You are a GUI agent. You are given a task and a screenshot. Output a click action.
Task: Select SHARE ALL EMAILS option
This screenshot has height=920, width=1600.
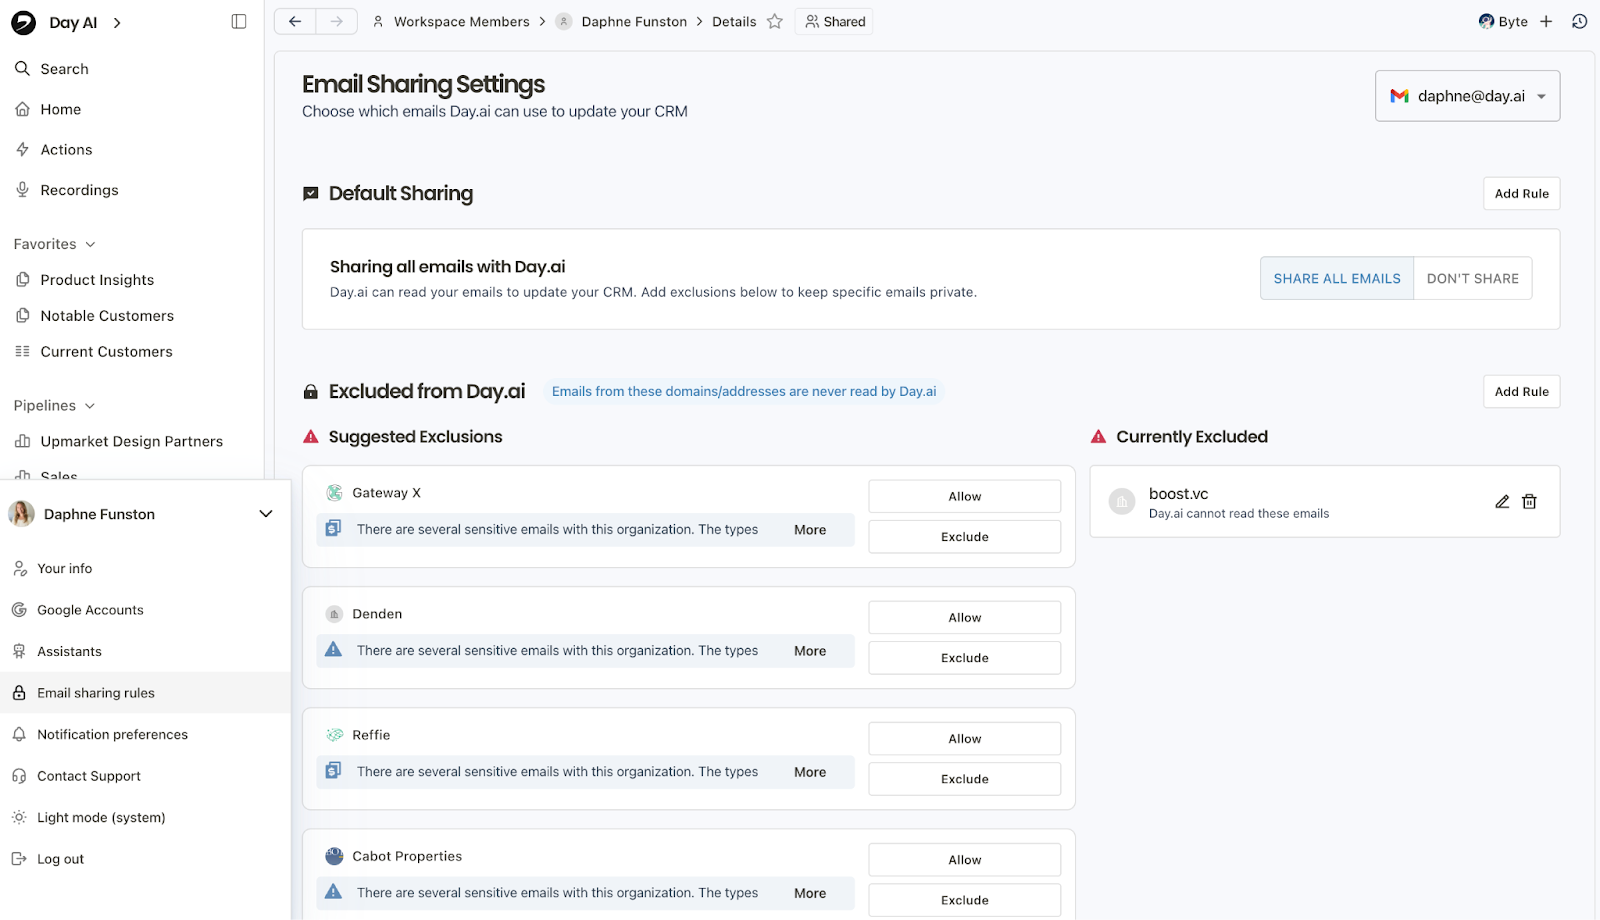point(1337,279)
